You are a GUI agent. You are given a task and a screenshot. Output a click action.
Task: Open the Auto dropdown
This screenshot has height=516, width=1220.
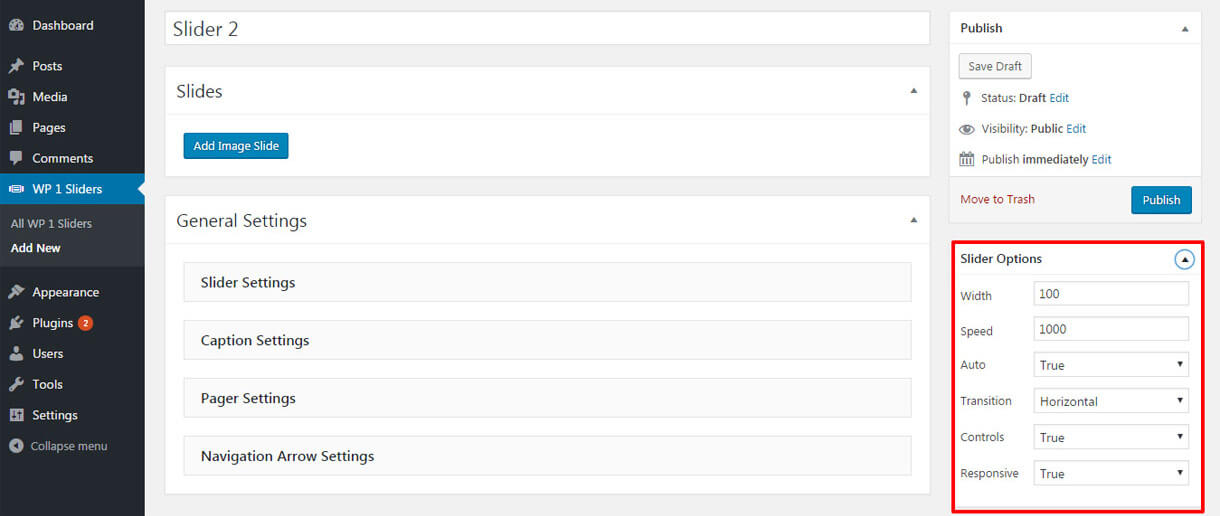pyautogui.click(x=1111, y=365)
